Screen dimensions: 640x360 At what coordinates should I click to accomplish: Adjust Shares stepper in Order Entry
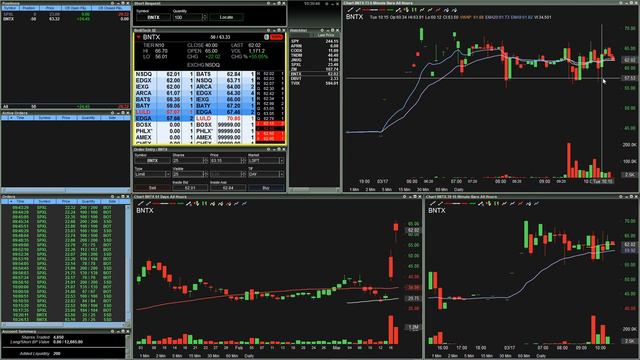(205, 160)
